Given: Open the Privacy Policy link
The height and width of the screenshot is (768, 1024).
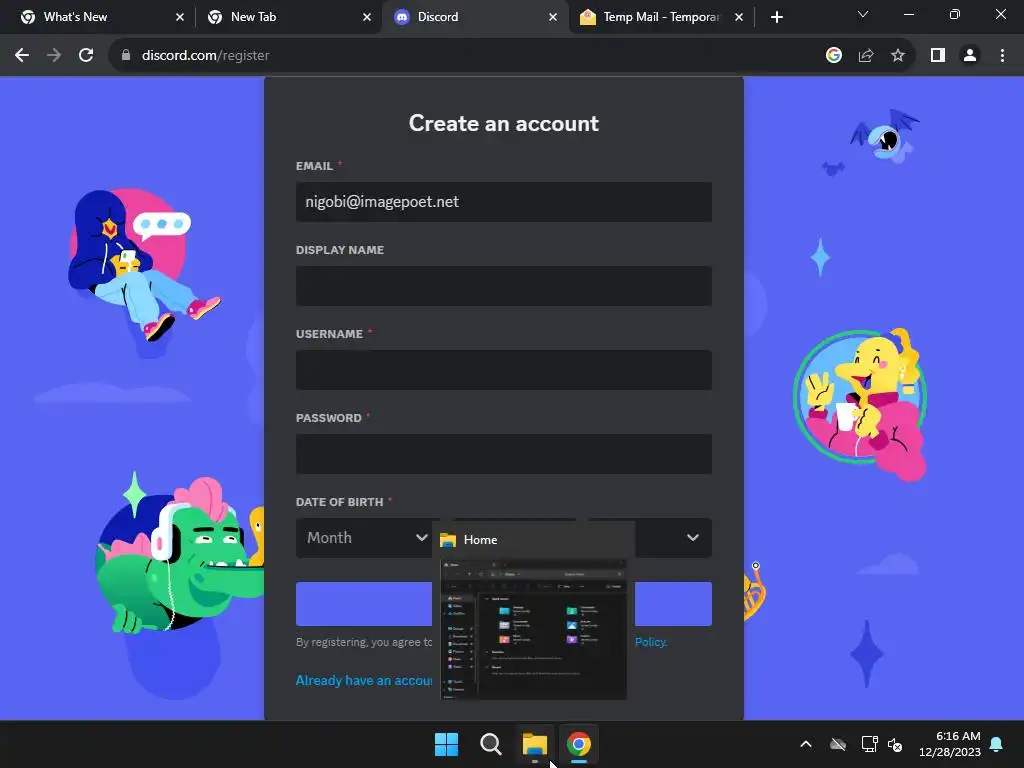Looking at the screenshot, I should coord(651,642).
